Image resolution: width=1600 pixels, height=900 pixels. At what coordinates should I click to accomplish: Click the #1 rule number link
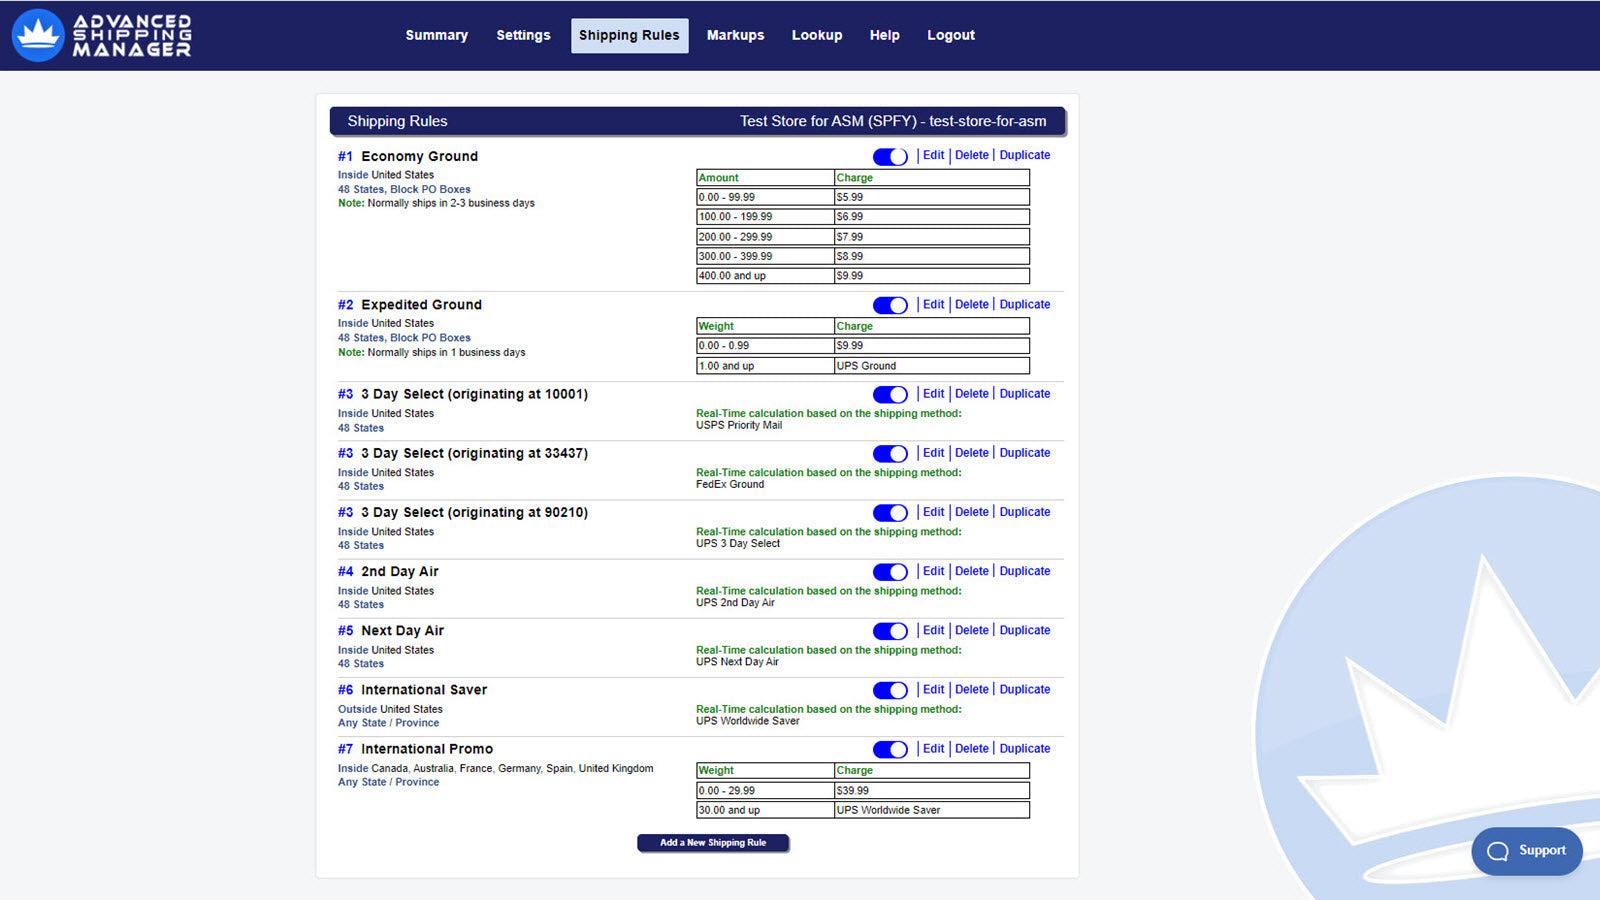coord(344,156)
